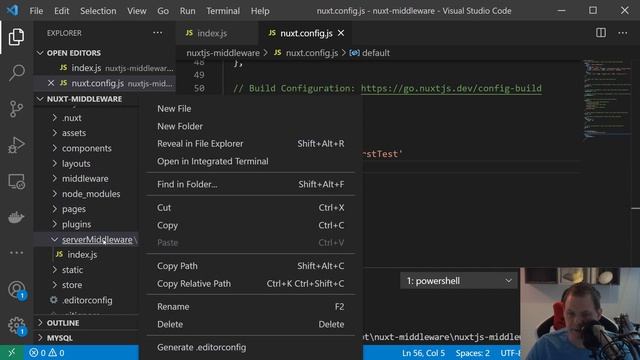The height and width of the screenshot is (360, 640).
Task: Open index.js under serverMiddleware folder
Action: point(82,254)
